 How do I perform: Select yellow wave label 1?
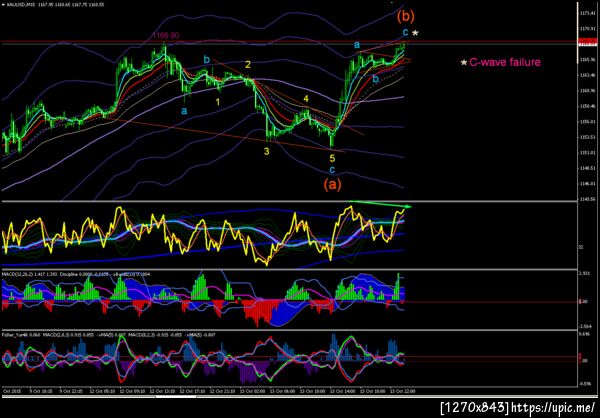[218, 102]
